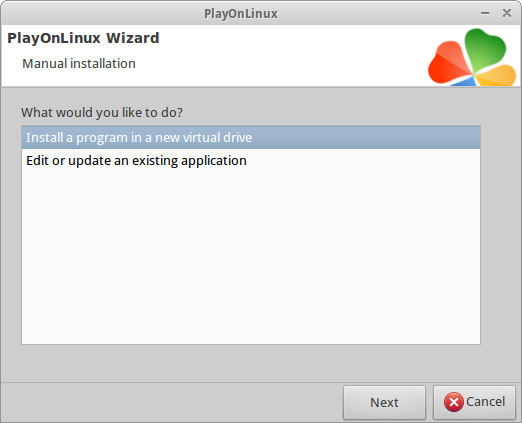Choose Edit or update an existing application
Screen dimensions: 522x423
coord(251,161)
